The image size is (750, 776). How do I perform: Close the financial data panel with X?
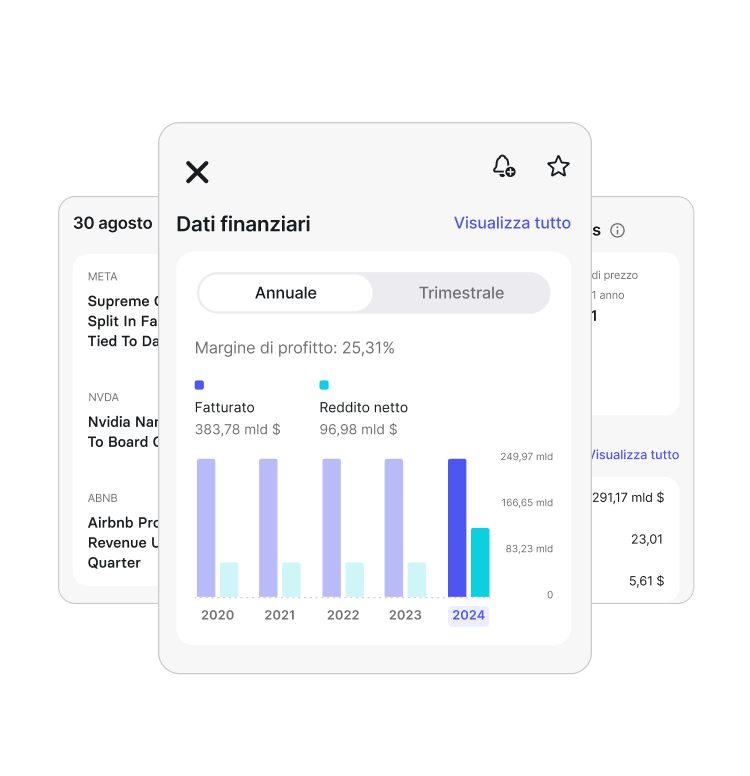pos(197,172)
